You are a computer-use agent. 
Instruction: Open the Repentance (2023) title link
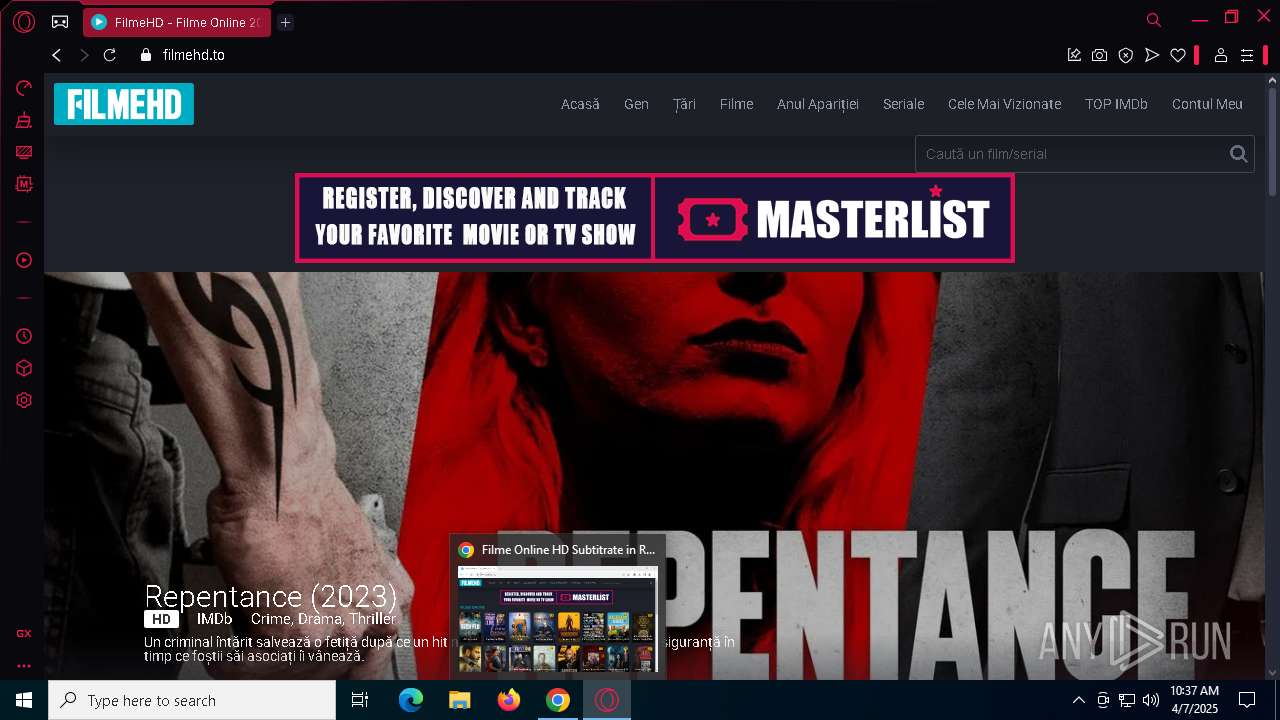coord(271,596)
